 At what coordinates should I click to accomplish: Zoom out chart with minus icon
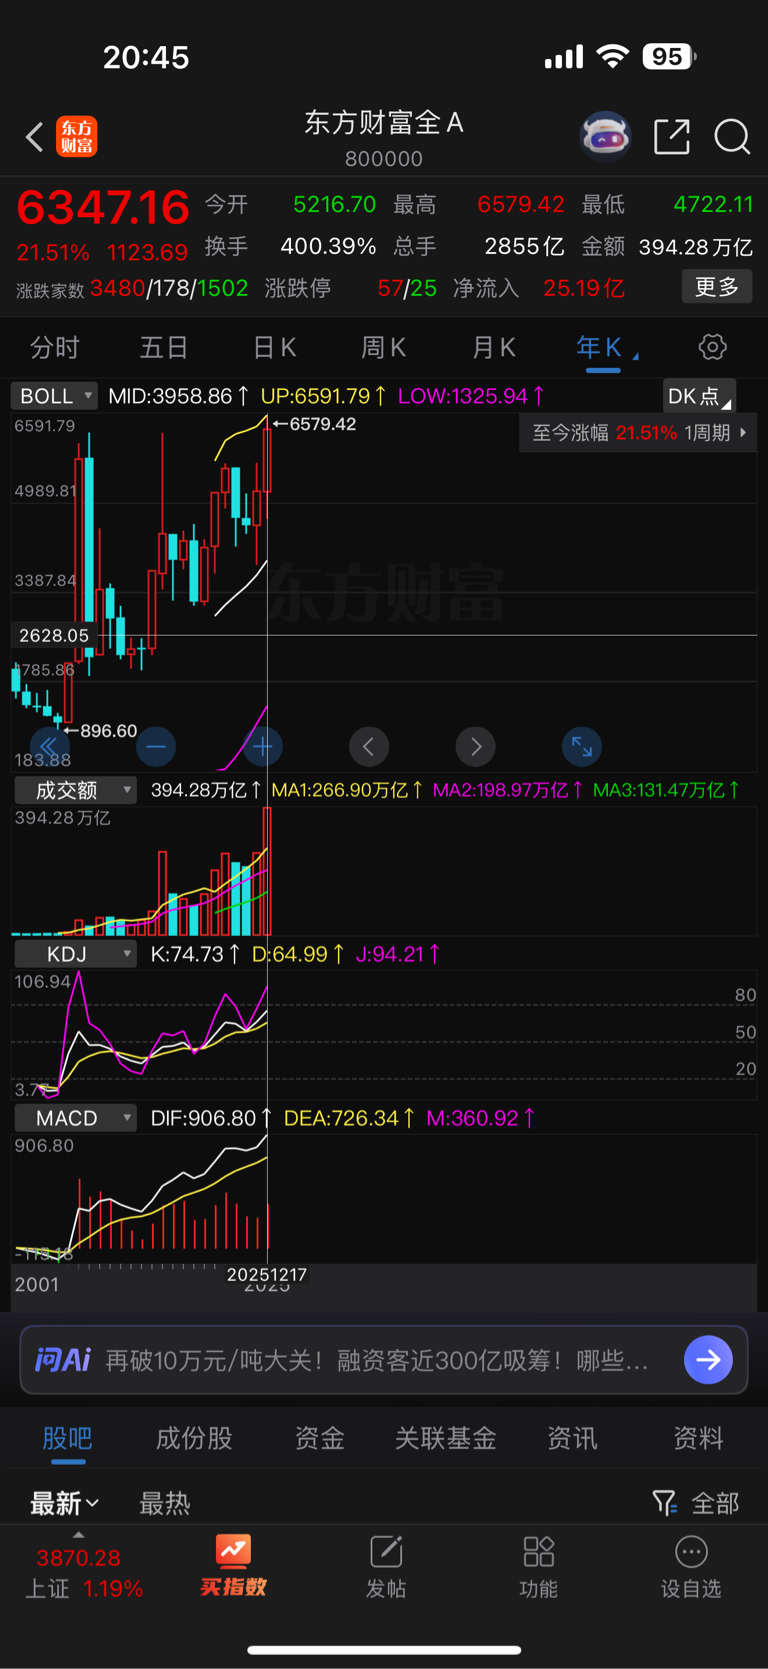156,746
